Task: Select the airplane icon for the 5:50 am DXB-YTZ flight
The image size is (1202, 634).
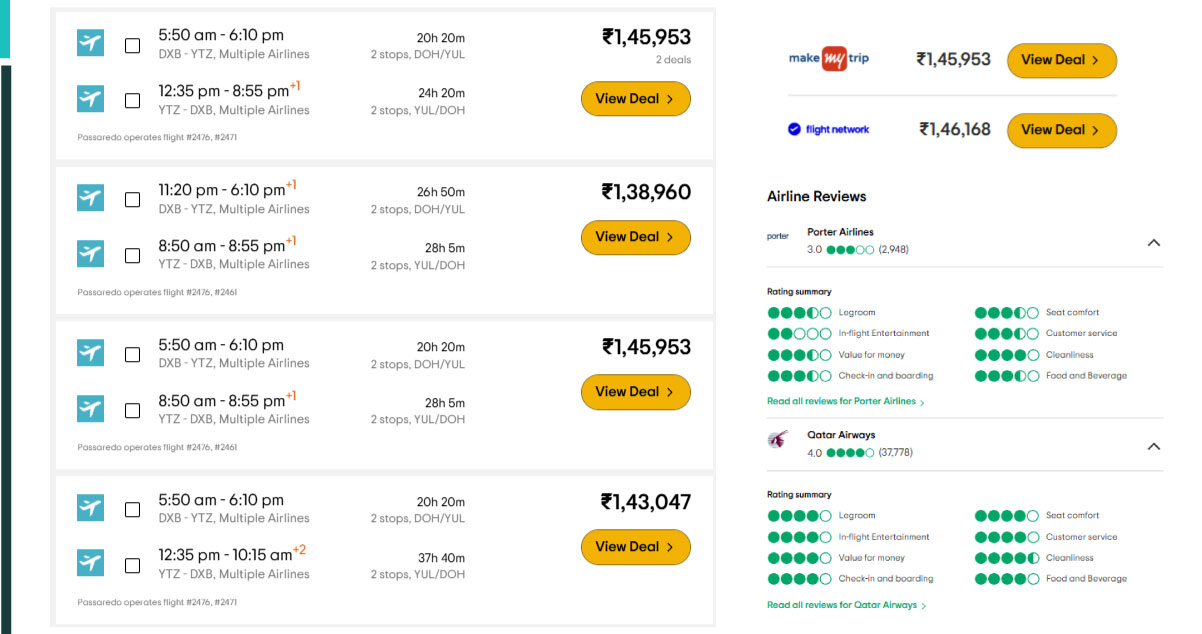Action: pyautogui.click(x=90, y=43)
